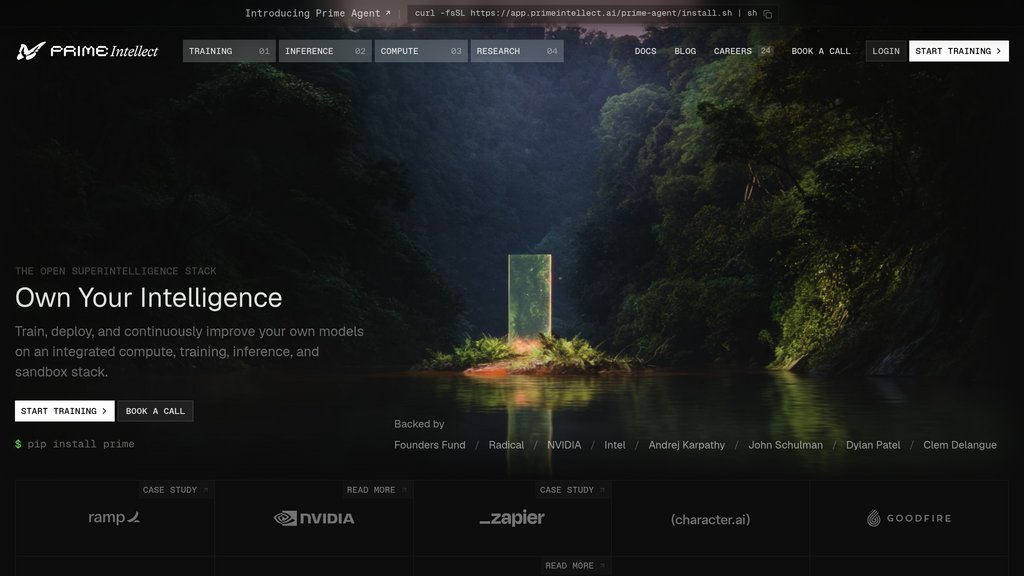The image size is (1024, 576).
Task: Click NVIDIA in Backed by list
Action: [x=564, y=445]
